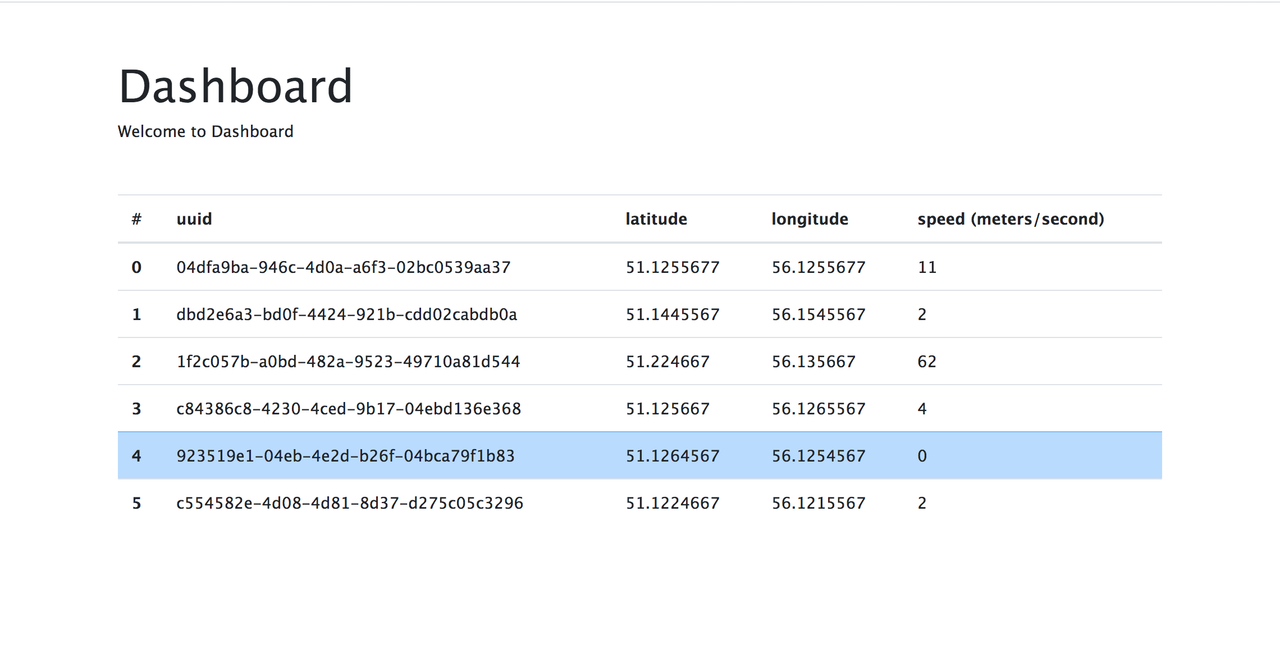Select uuid 923519e1-04eb-4e2d-b26f-04bca79f1b83
The image size is (1280, 648).
point(346,456)
